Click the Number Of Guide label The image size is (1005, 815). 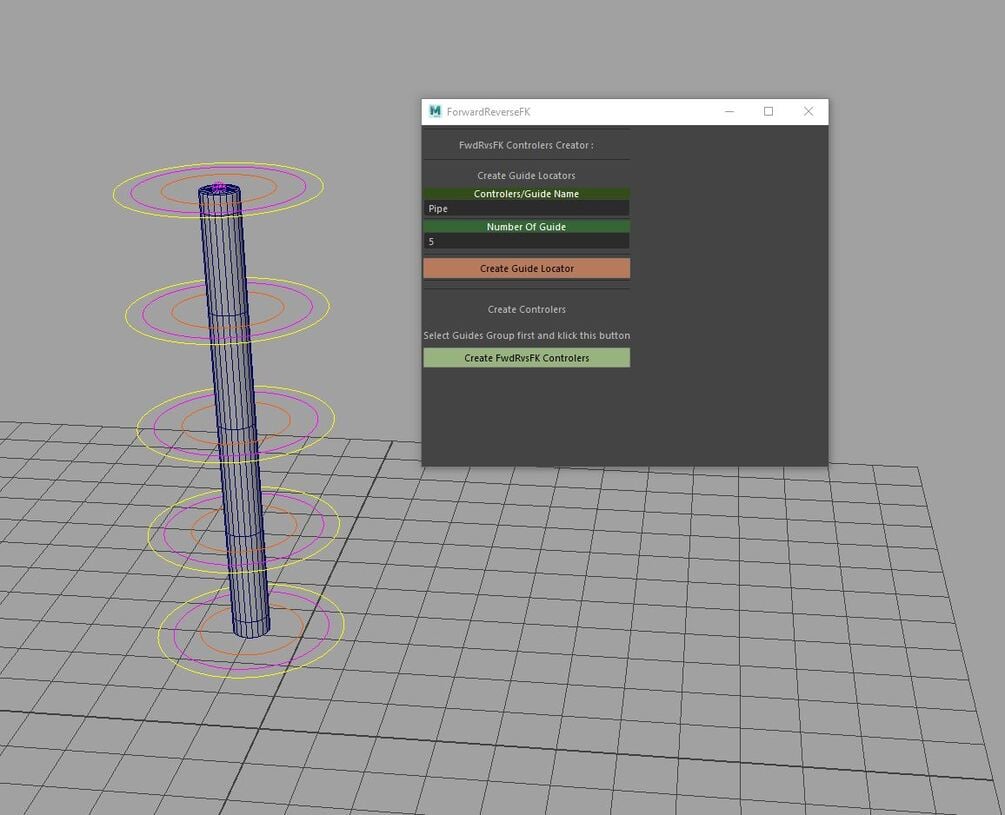point(526,226)
